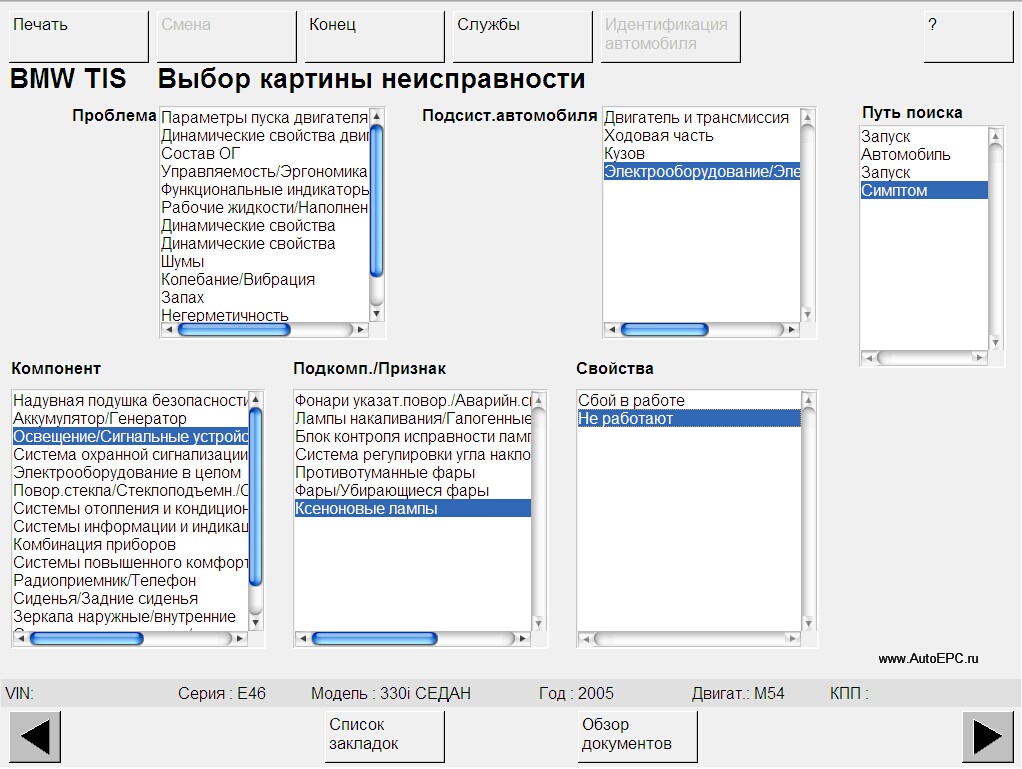Select Не работают property
Viewport: 1022px width, 769px height.
[x=689, y=419]
